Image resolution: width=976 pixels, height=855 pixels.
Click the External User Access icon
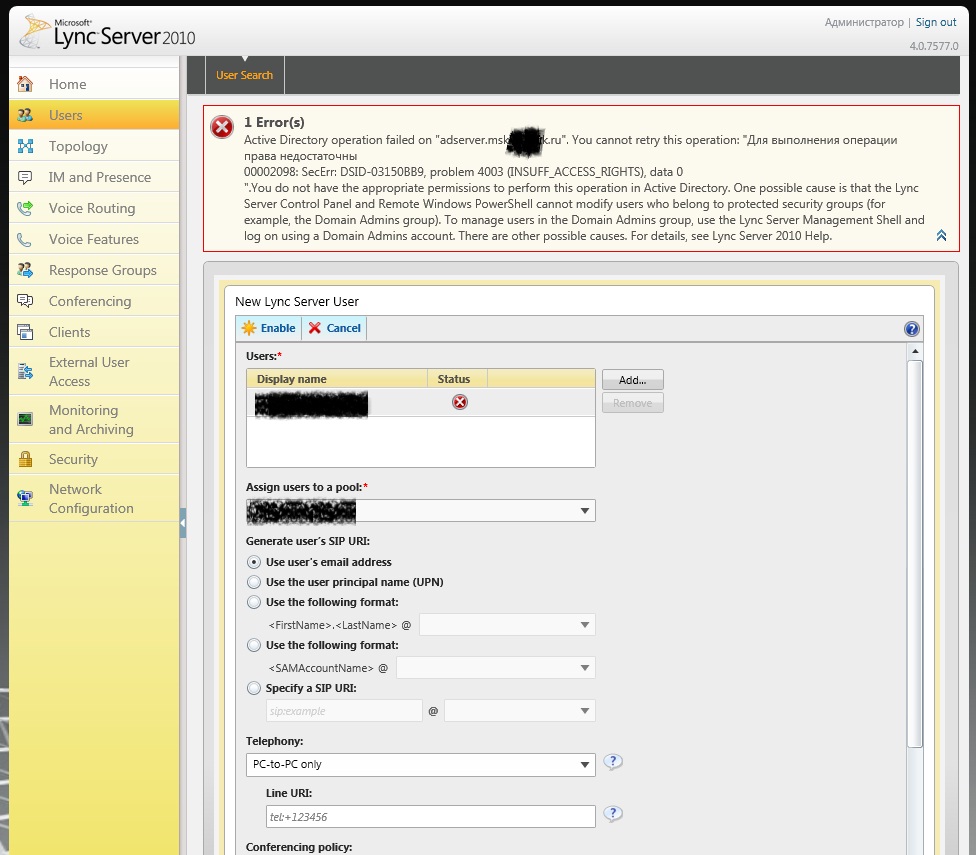[25, 371]
